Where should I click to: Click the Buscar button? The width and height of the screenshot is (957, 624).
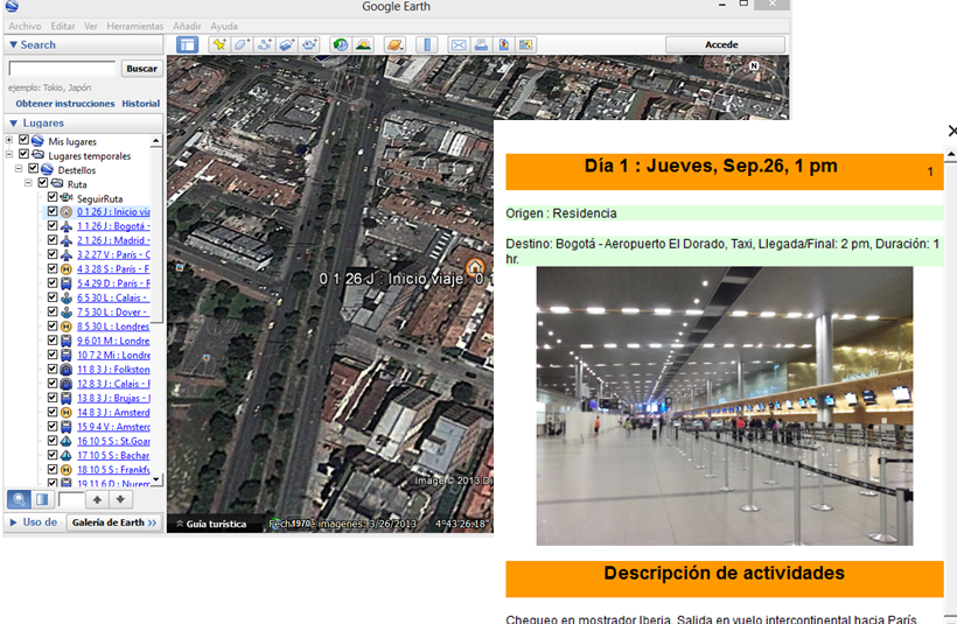[142, 68]
